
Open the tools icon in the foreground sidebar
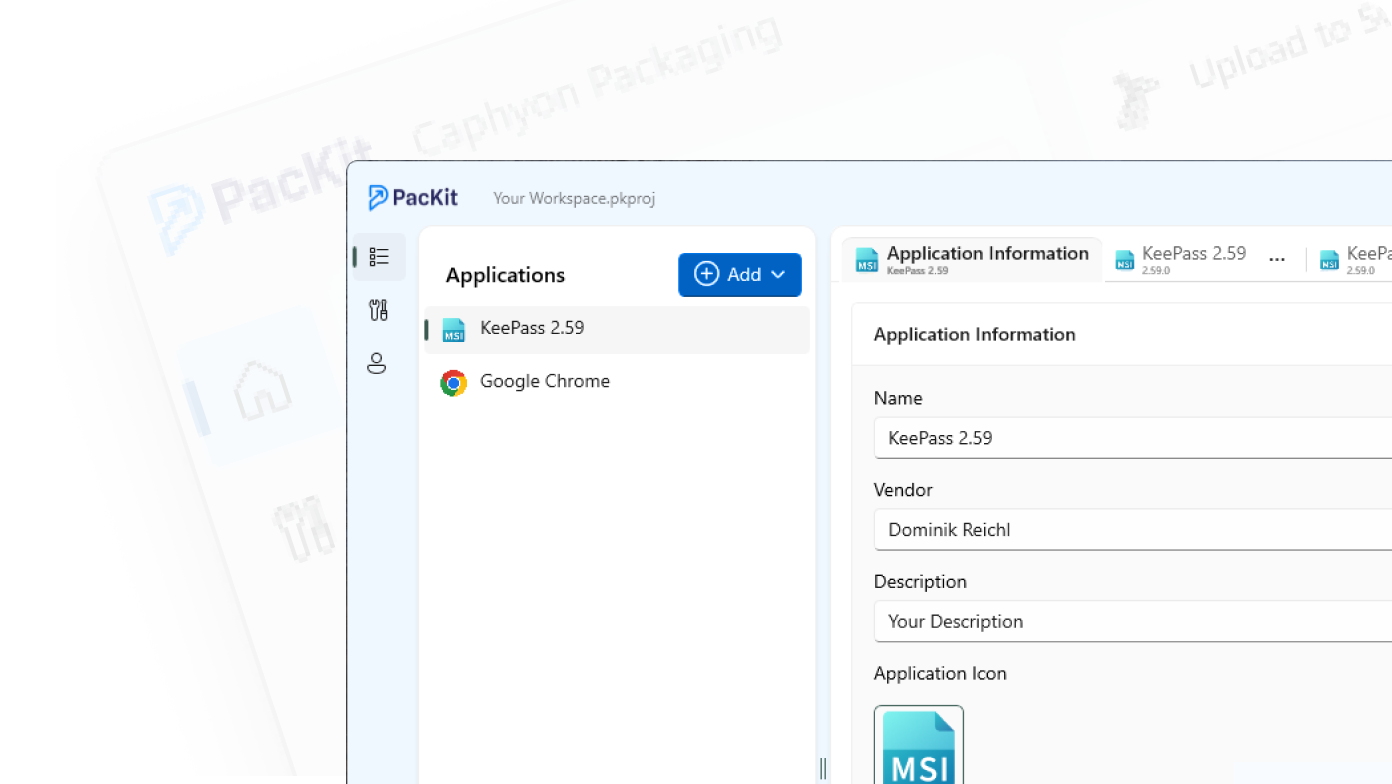378,310
